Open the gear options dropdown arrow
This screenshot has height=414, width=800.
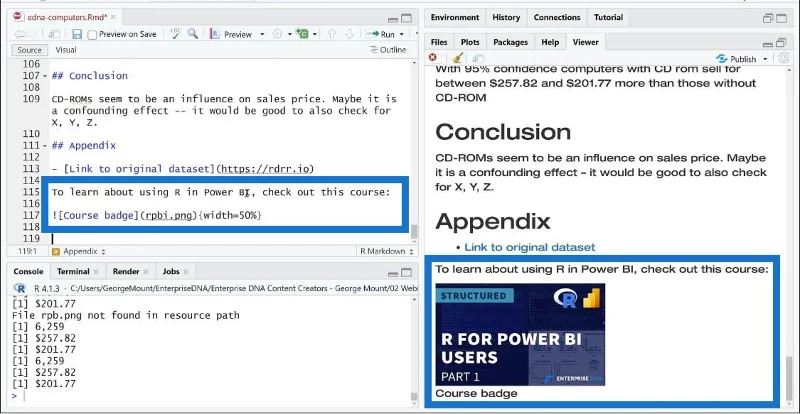pyautogui.click(x=289, y=34)
